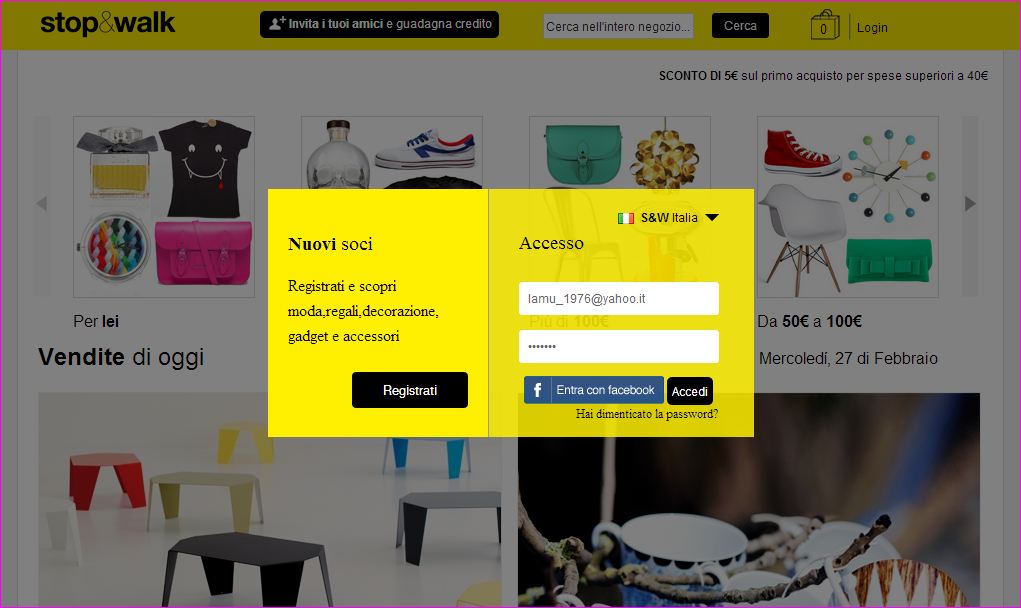Click the Facebook f icon
The image size is (1021, 608).
pos(537,390)
